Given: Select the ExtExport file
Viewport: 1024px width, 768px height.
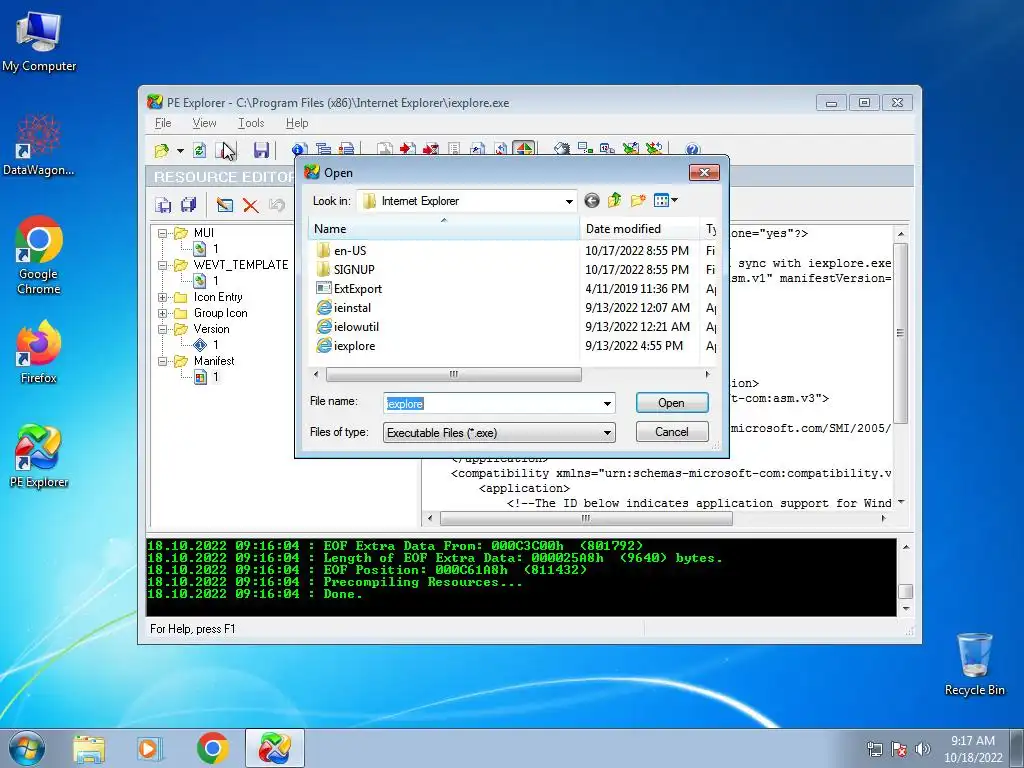Looking at the screenshot, I should click(x=357, y=289).
